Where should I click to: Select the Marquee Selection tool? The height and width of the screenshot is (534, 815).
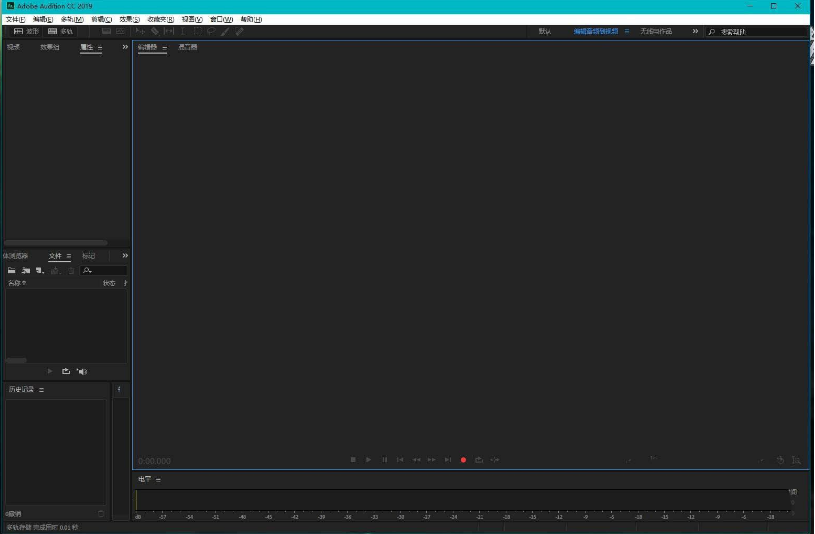(x=198, y=32)
